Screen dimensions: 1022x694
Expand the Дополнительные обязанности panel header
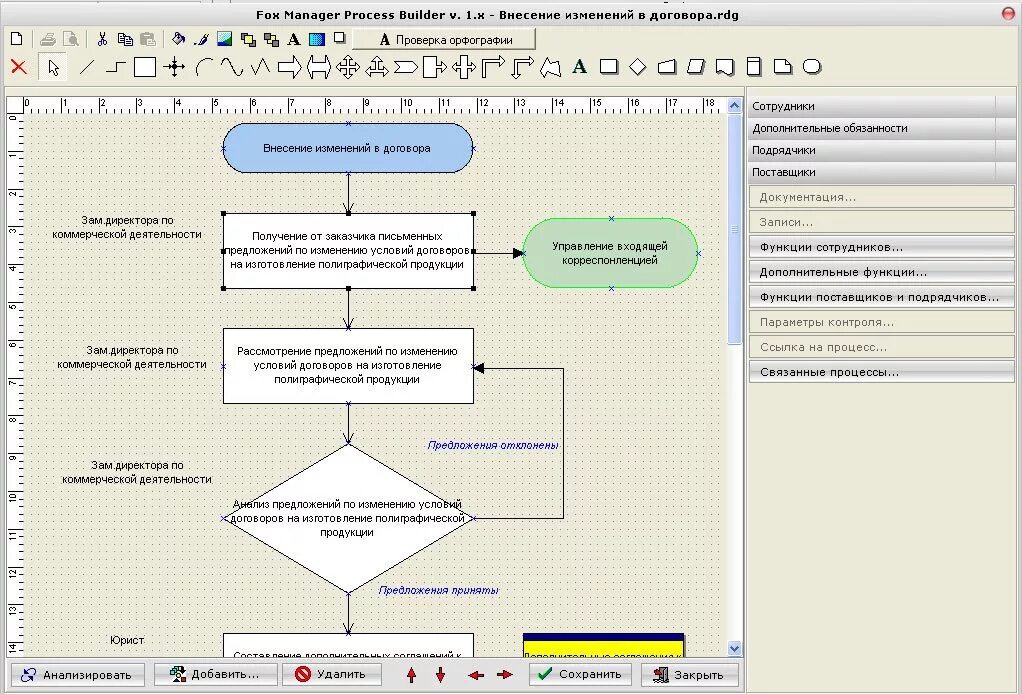[882, 128]
